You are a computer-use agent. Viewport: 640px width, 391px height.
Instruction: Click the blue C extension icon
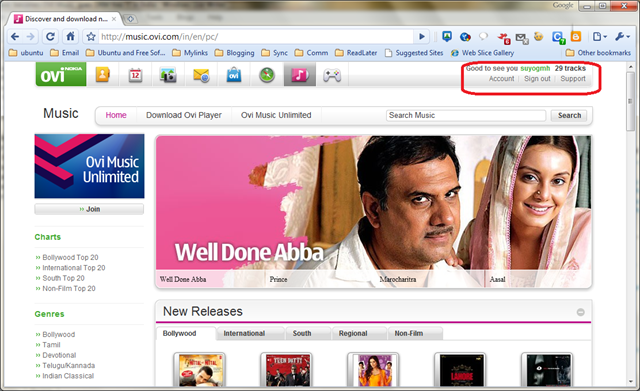[x=558, y=38]
